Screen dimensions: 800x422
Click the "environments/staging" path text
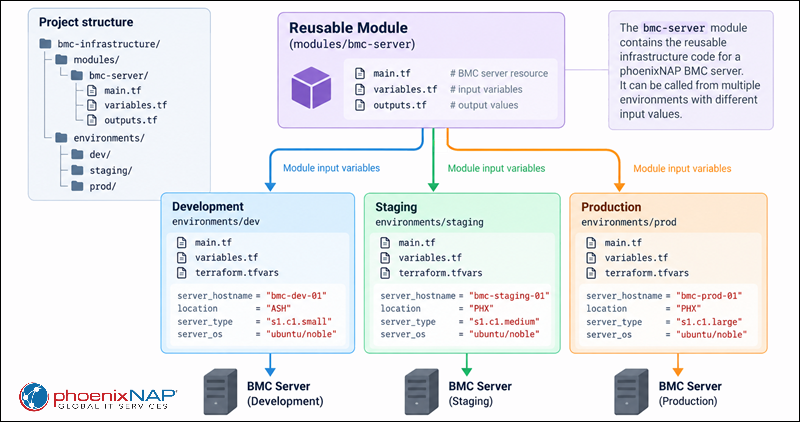430,222
